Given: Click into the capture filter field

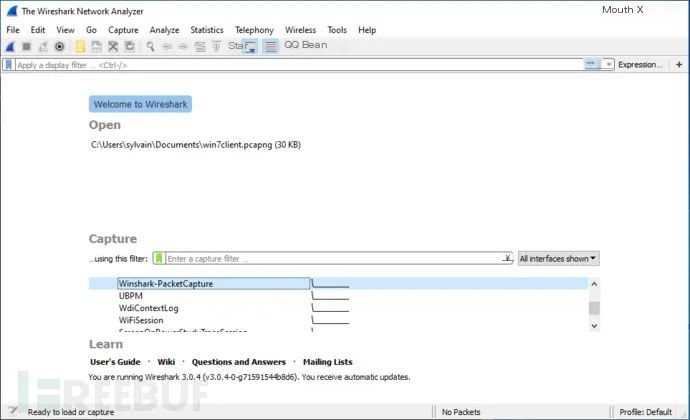Looking at the screenshot, I should coord(333,258).
